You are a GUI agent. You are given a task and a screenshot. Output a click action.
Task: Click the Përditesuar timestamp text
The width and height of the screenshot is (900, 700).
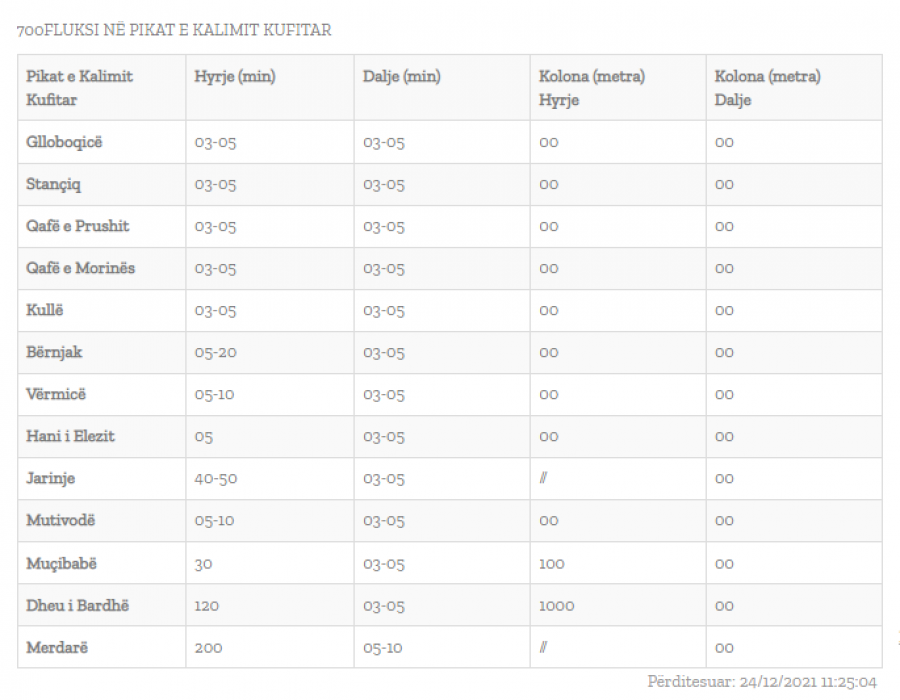pos(762,682)
